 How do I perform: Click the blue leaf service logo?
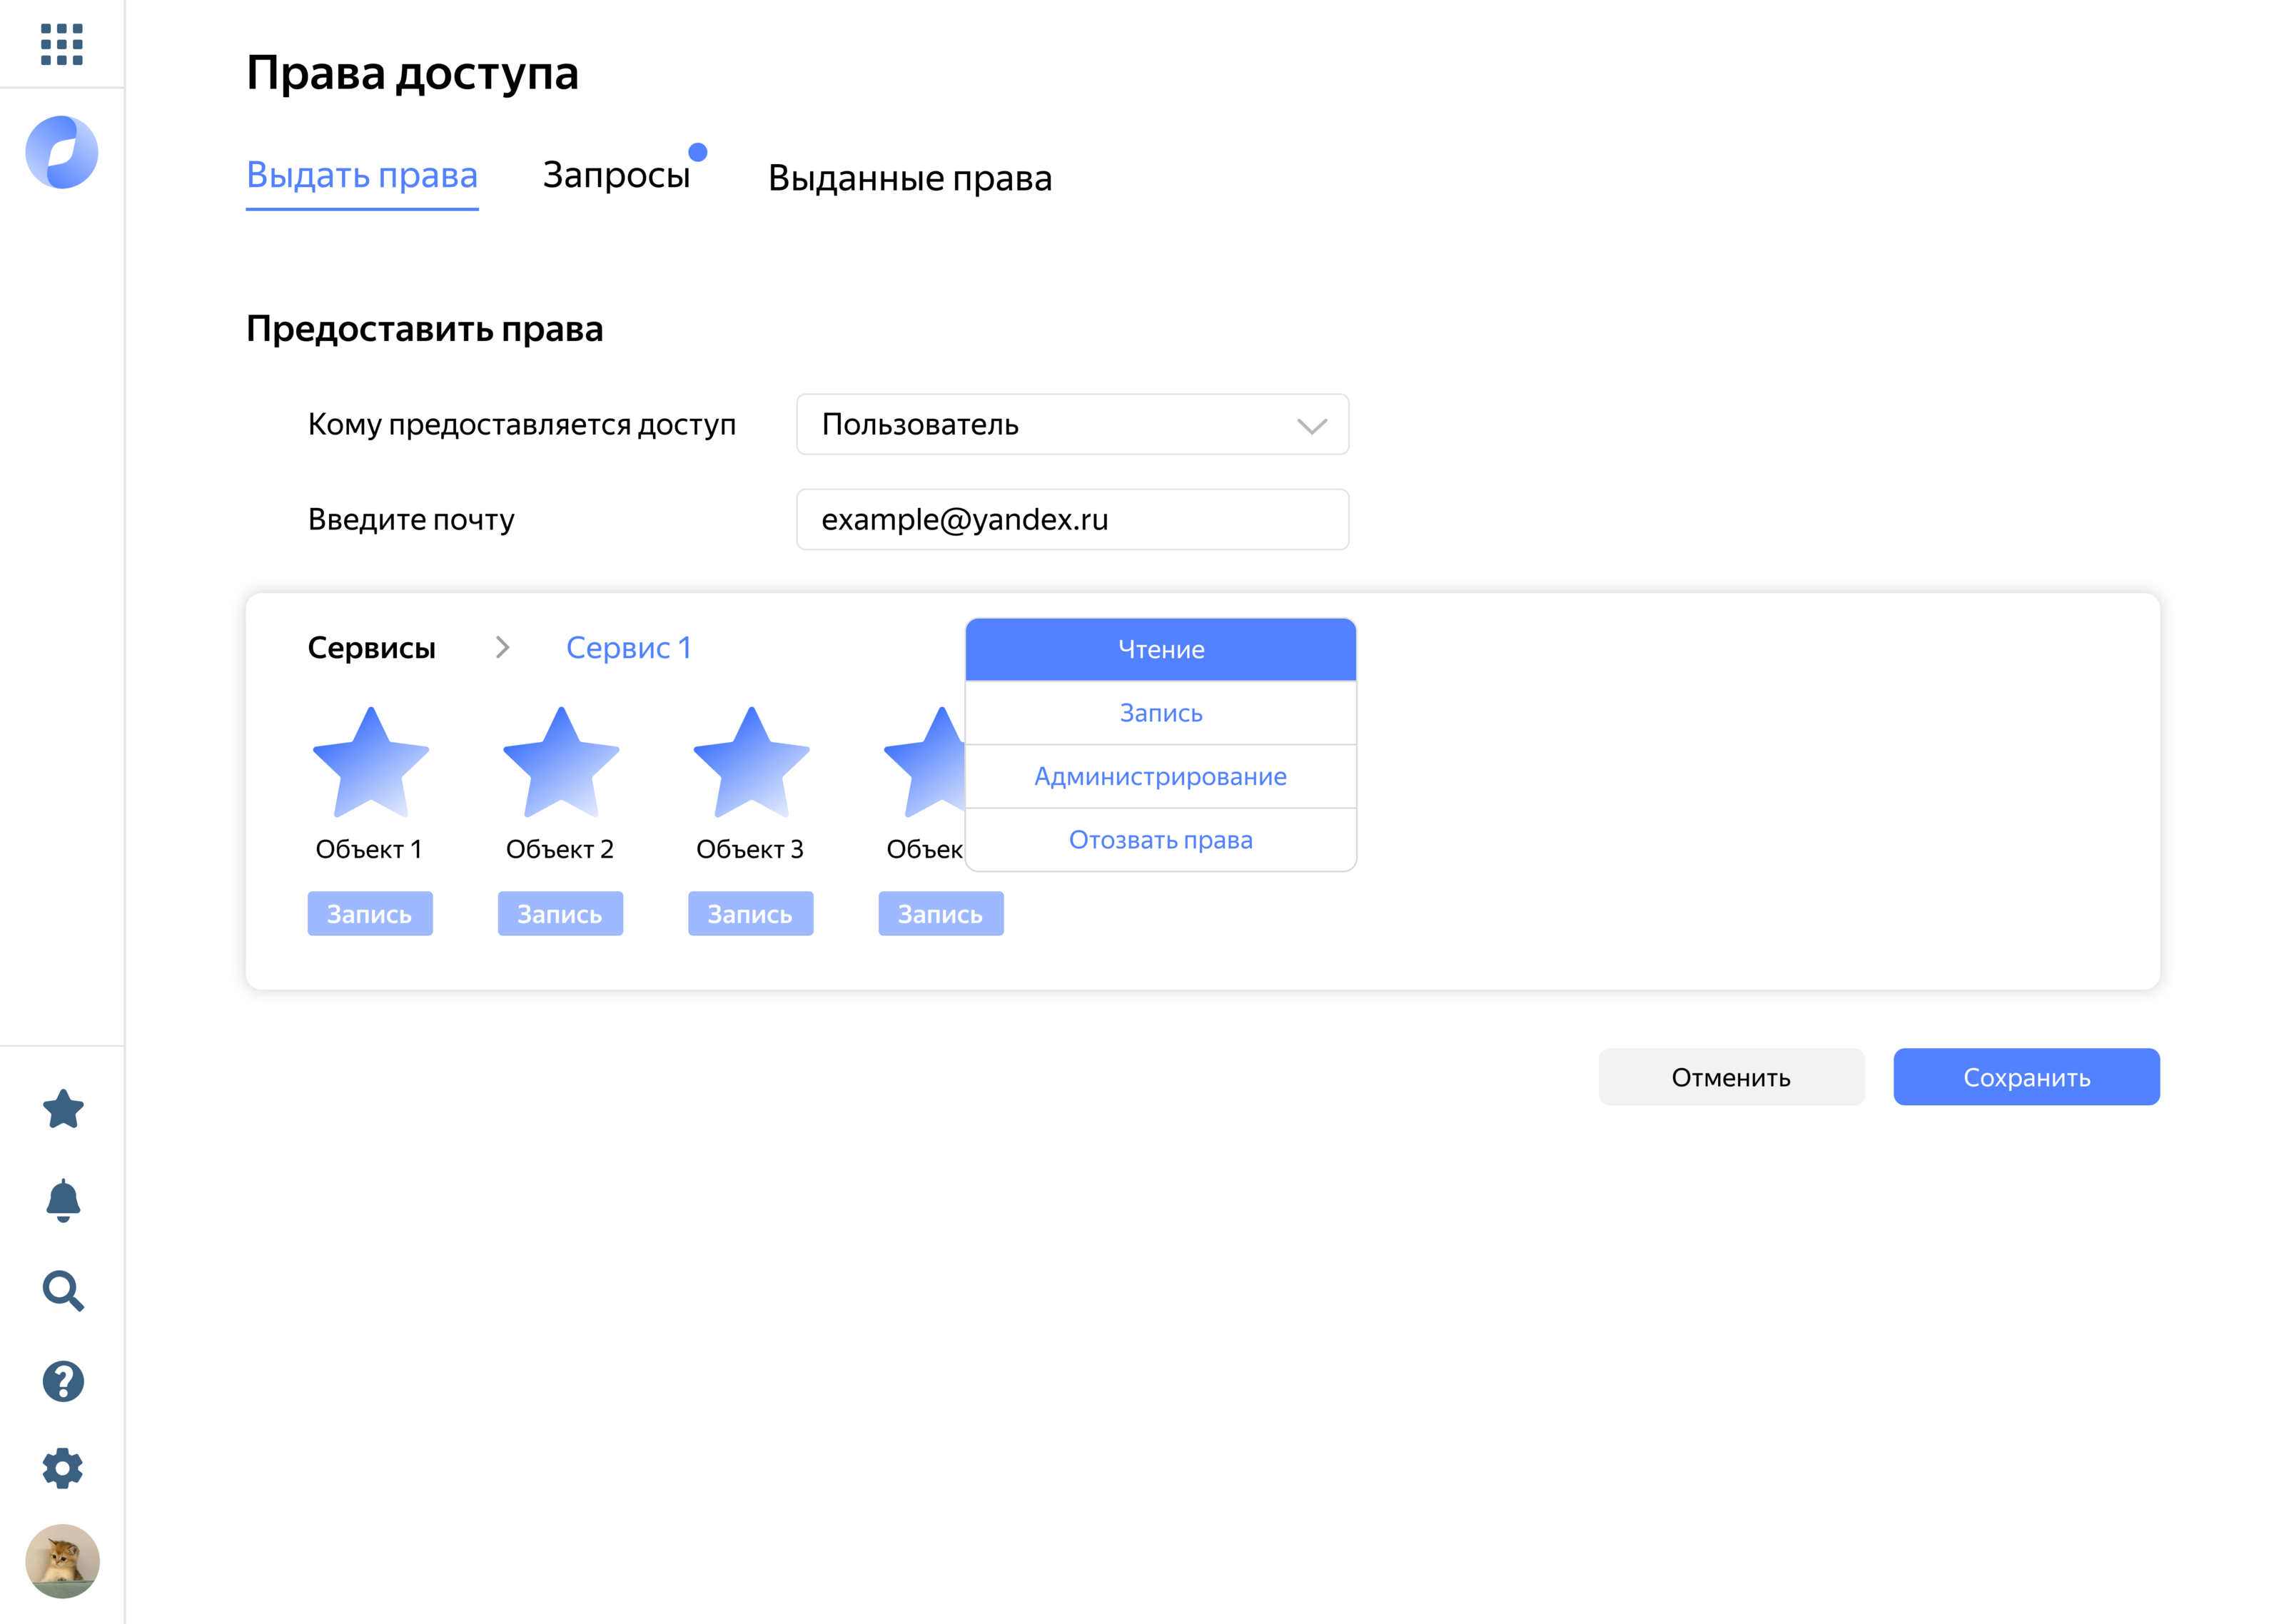[x=62, y=152]
